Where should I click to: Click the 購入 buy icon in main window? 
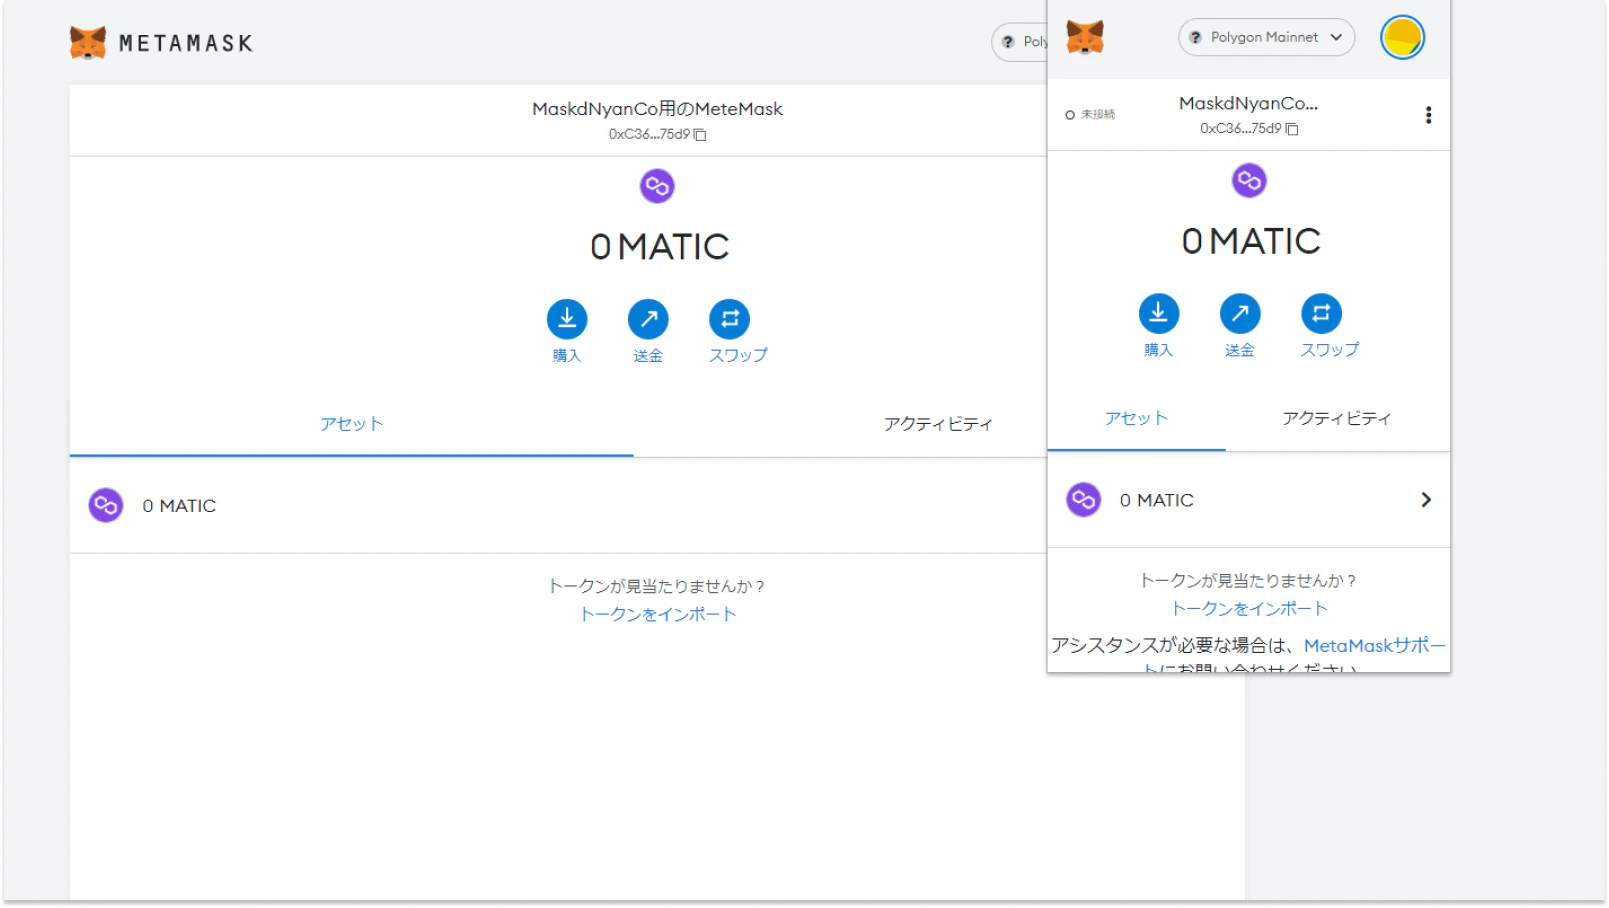click(567, 319)
